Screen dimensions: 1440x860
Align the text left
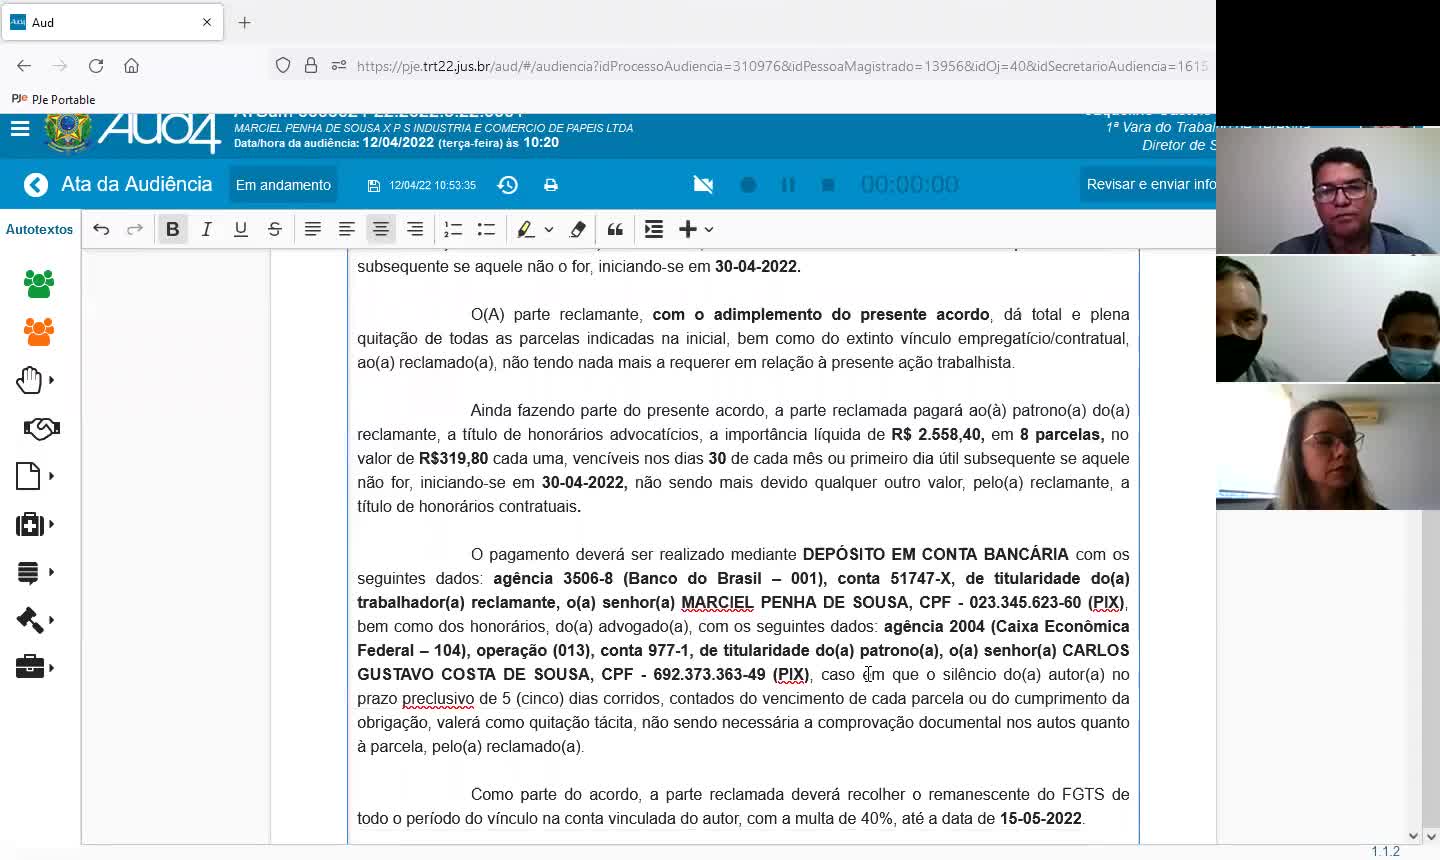tap(347, 230)
